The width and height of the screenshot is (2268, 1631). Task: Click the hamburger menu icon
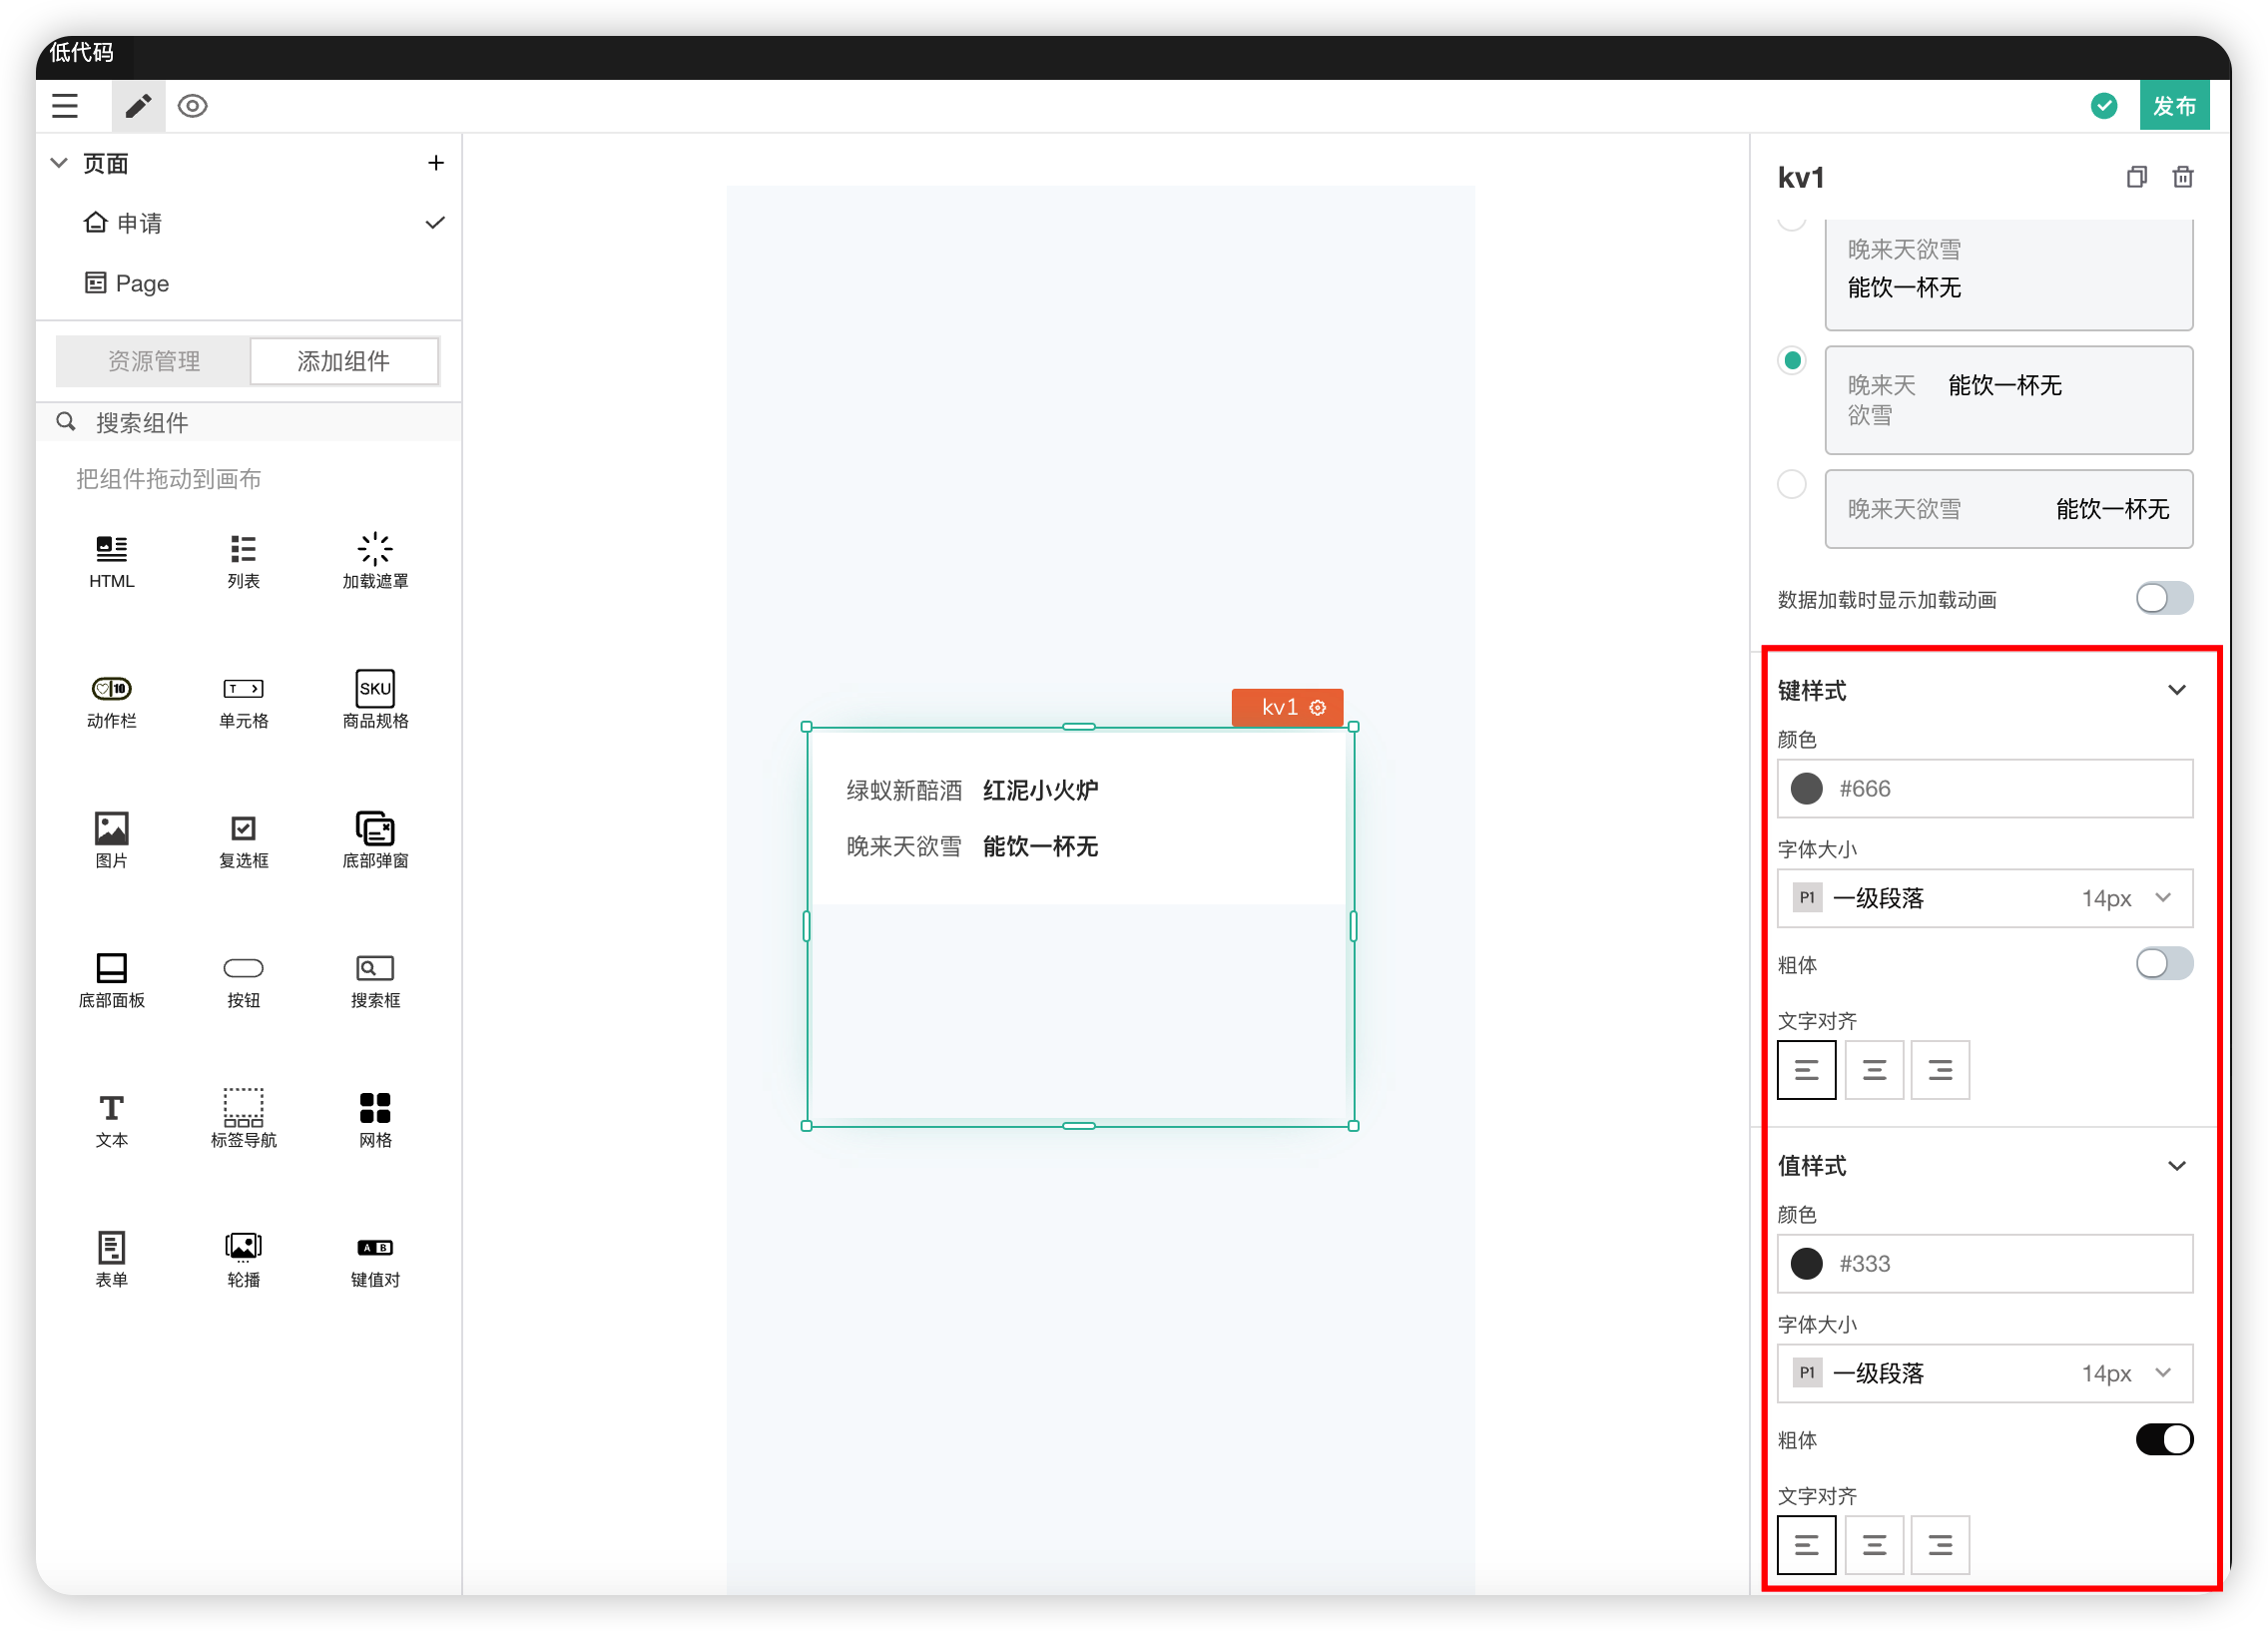(x=65, y=106)
